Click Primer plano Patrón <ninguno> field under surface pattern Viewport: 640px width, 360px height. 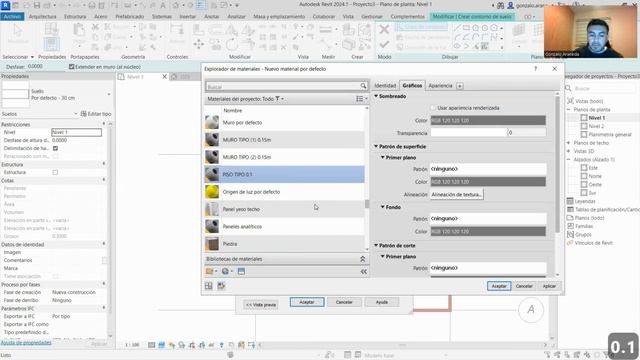(488, 169)
